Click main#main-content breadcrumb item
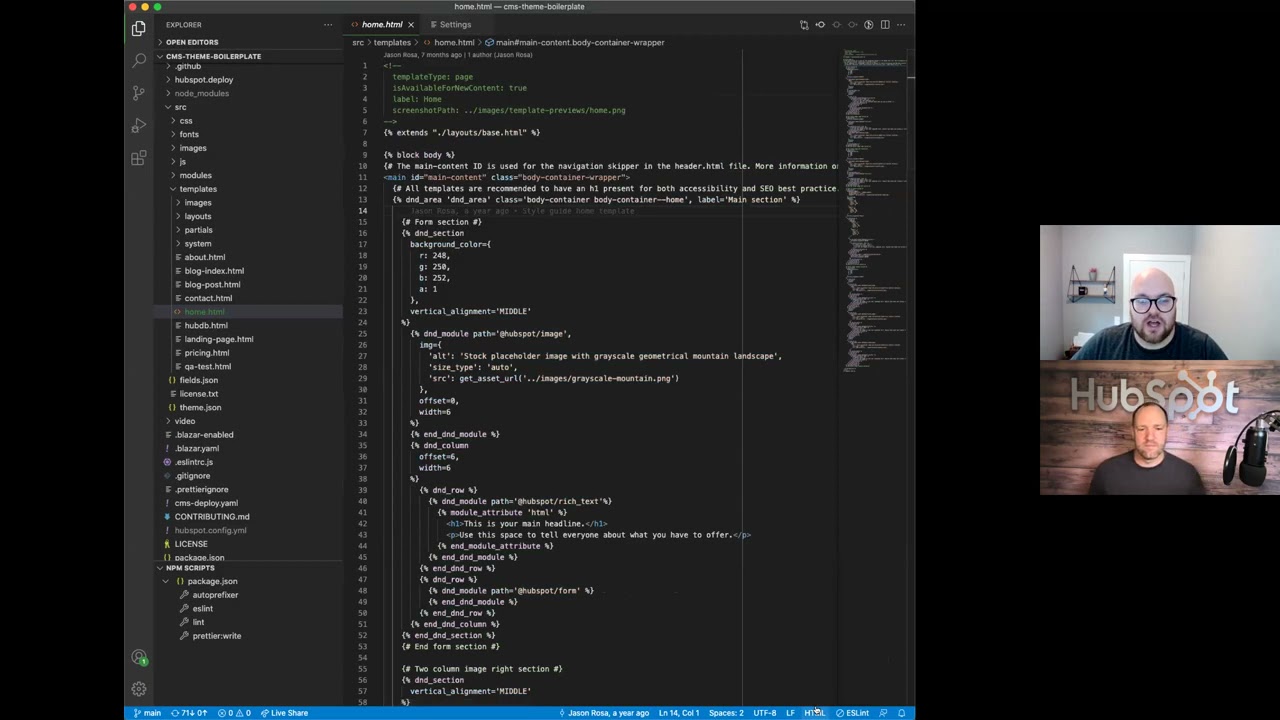This screenshot has width=1280, height=720. [x=579, y=43]
